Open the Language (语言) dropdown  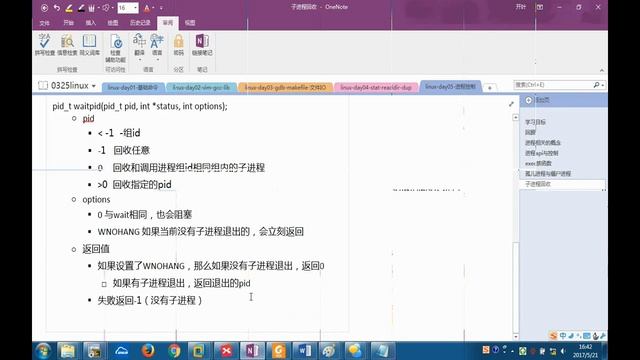(x=157, y=47)
